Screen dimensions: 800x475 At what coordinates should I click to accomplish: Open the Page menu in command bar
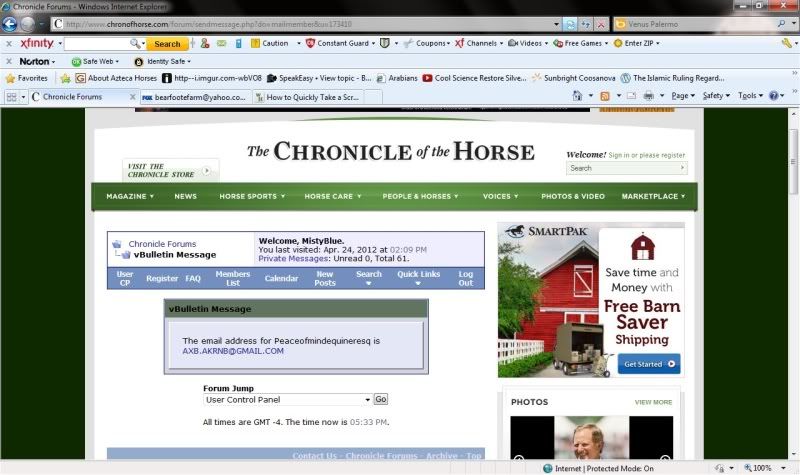[683, 96]
